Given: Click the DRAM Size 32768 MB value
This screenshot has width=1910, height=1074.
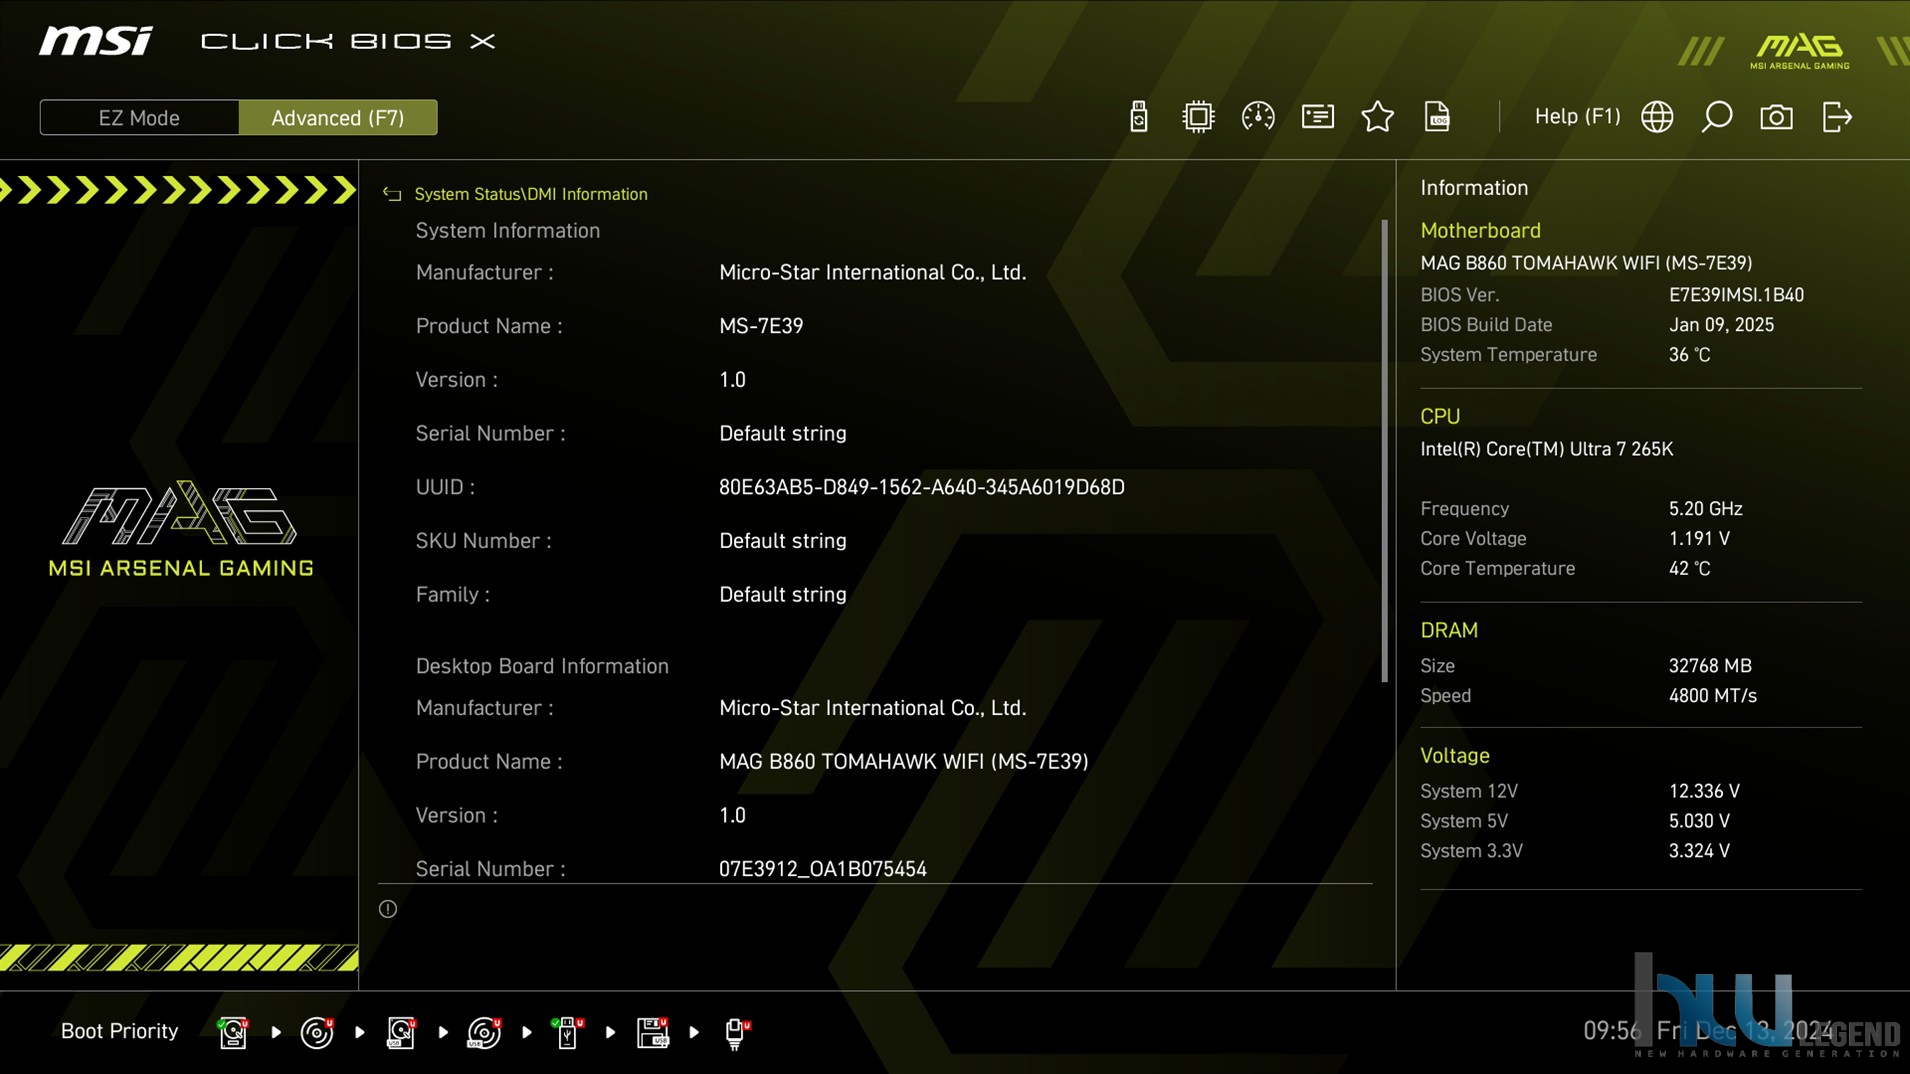Looking at the screenshot, I should 1710,666.
